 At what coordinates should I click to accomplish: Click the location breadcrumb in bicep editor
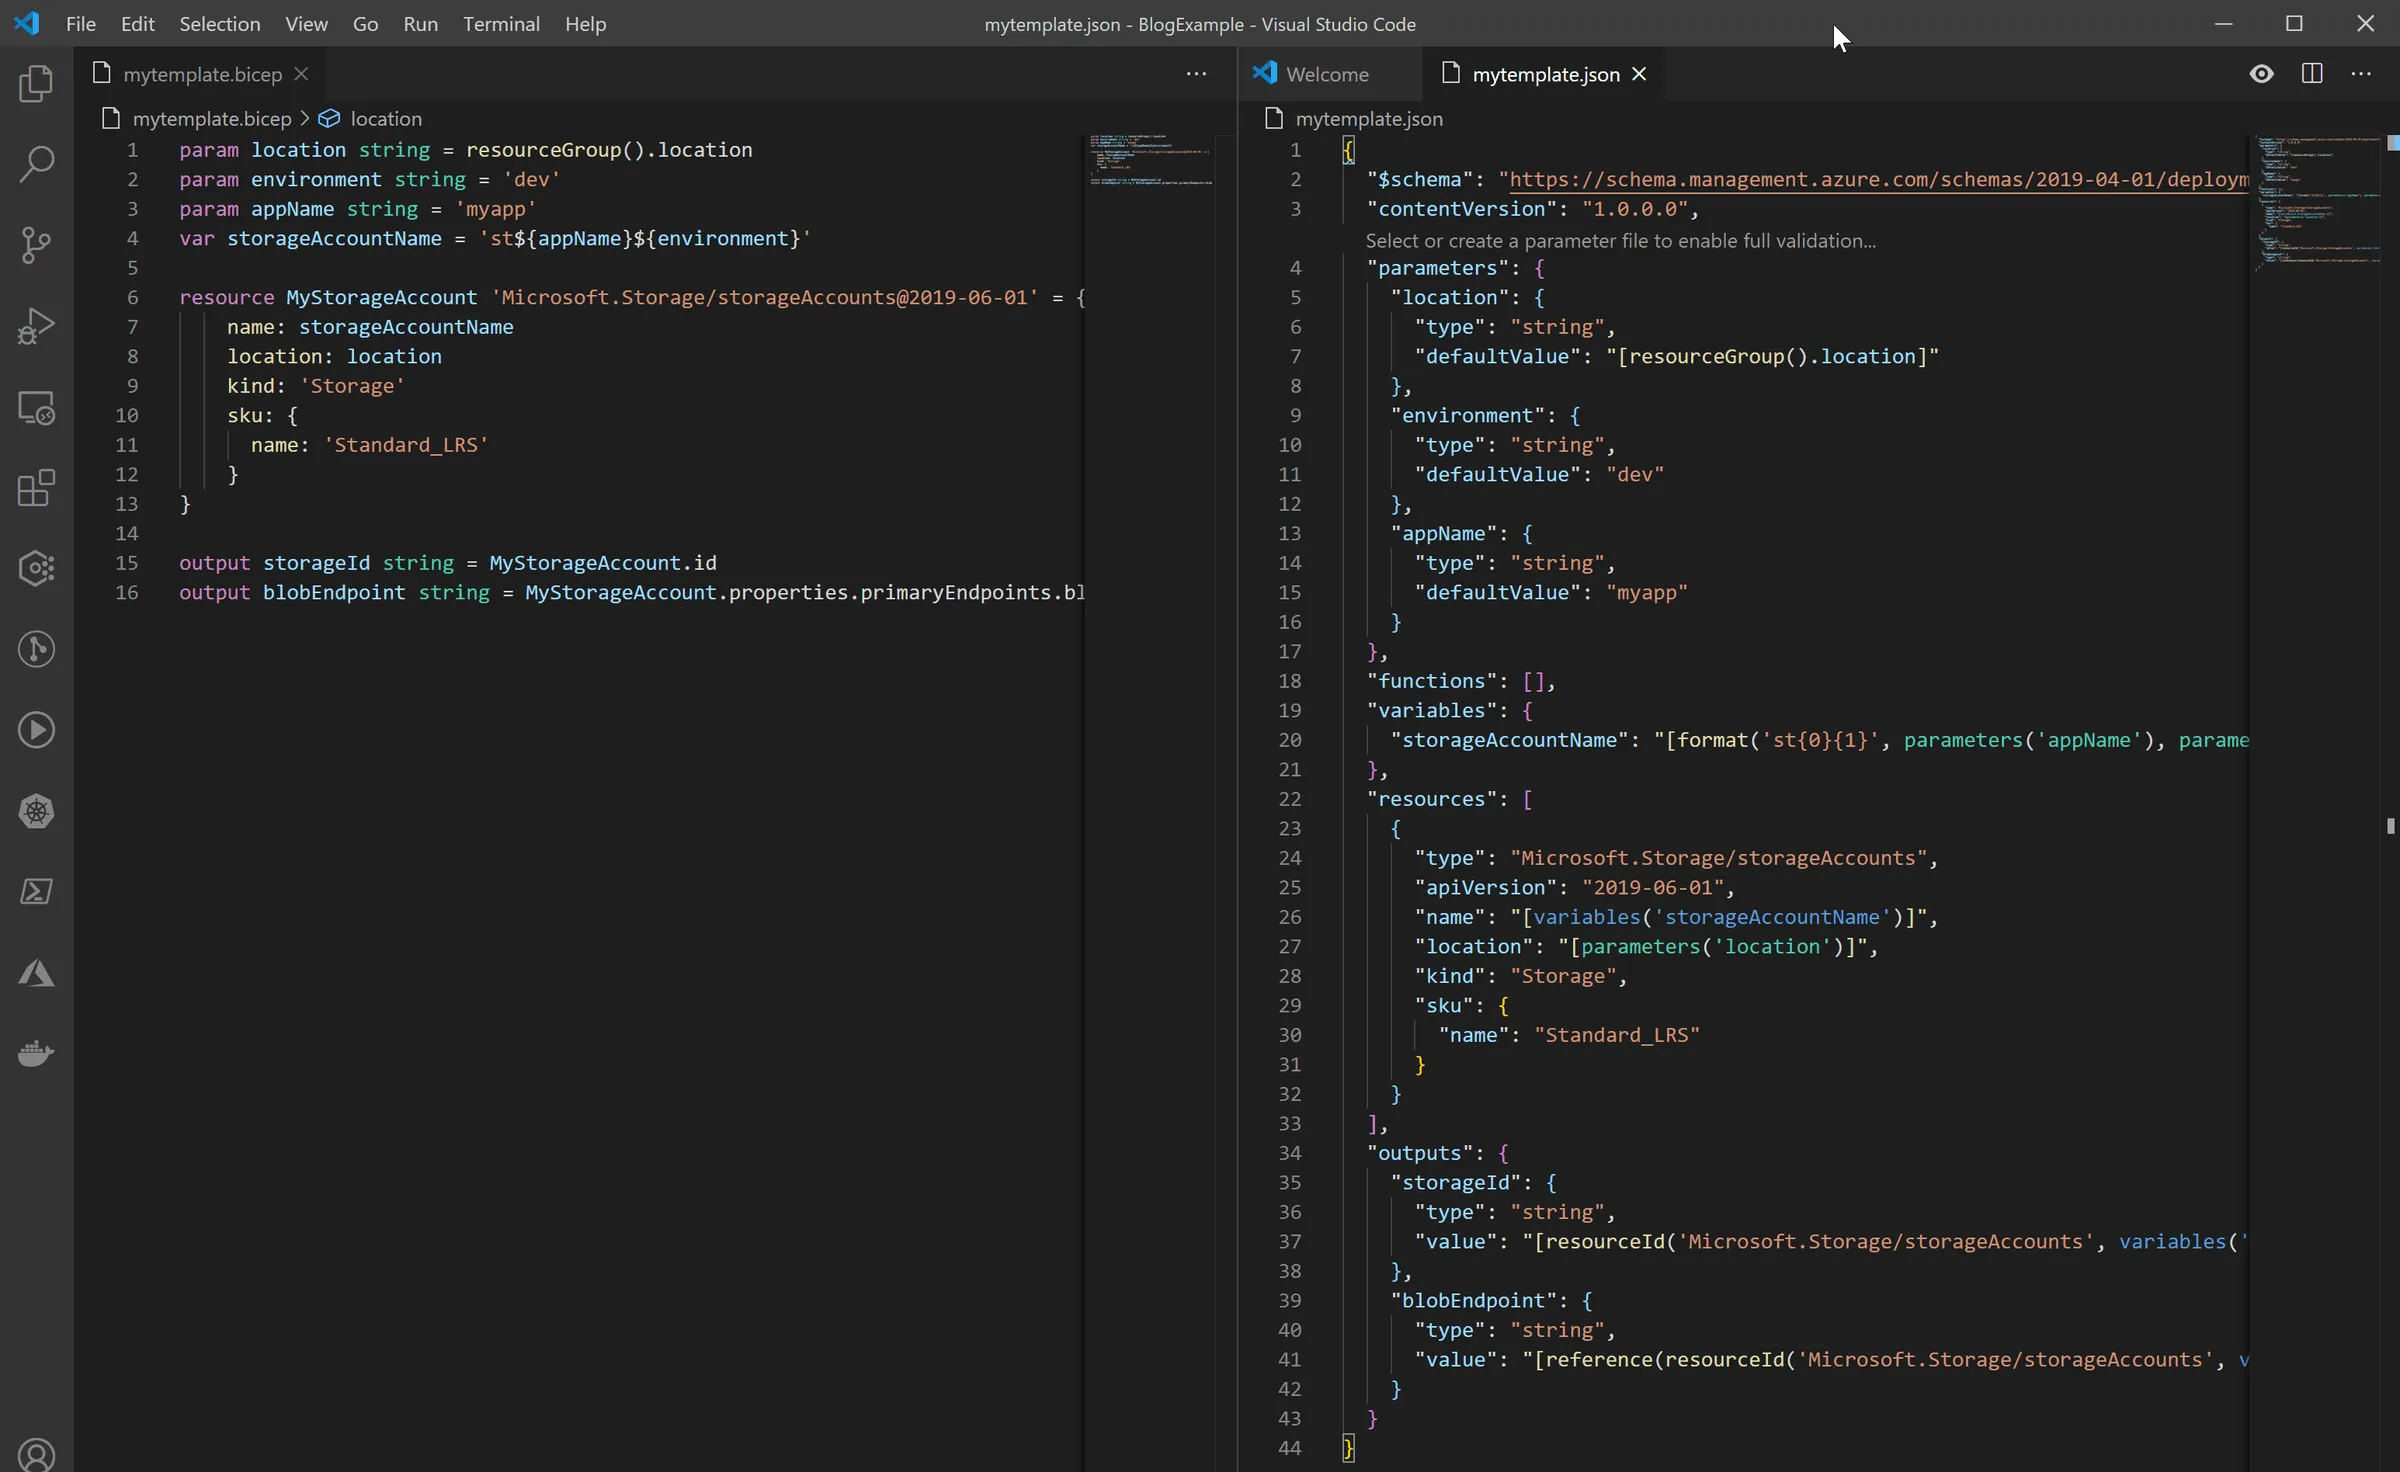(371, 119)
